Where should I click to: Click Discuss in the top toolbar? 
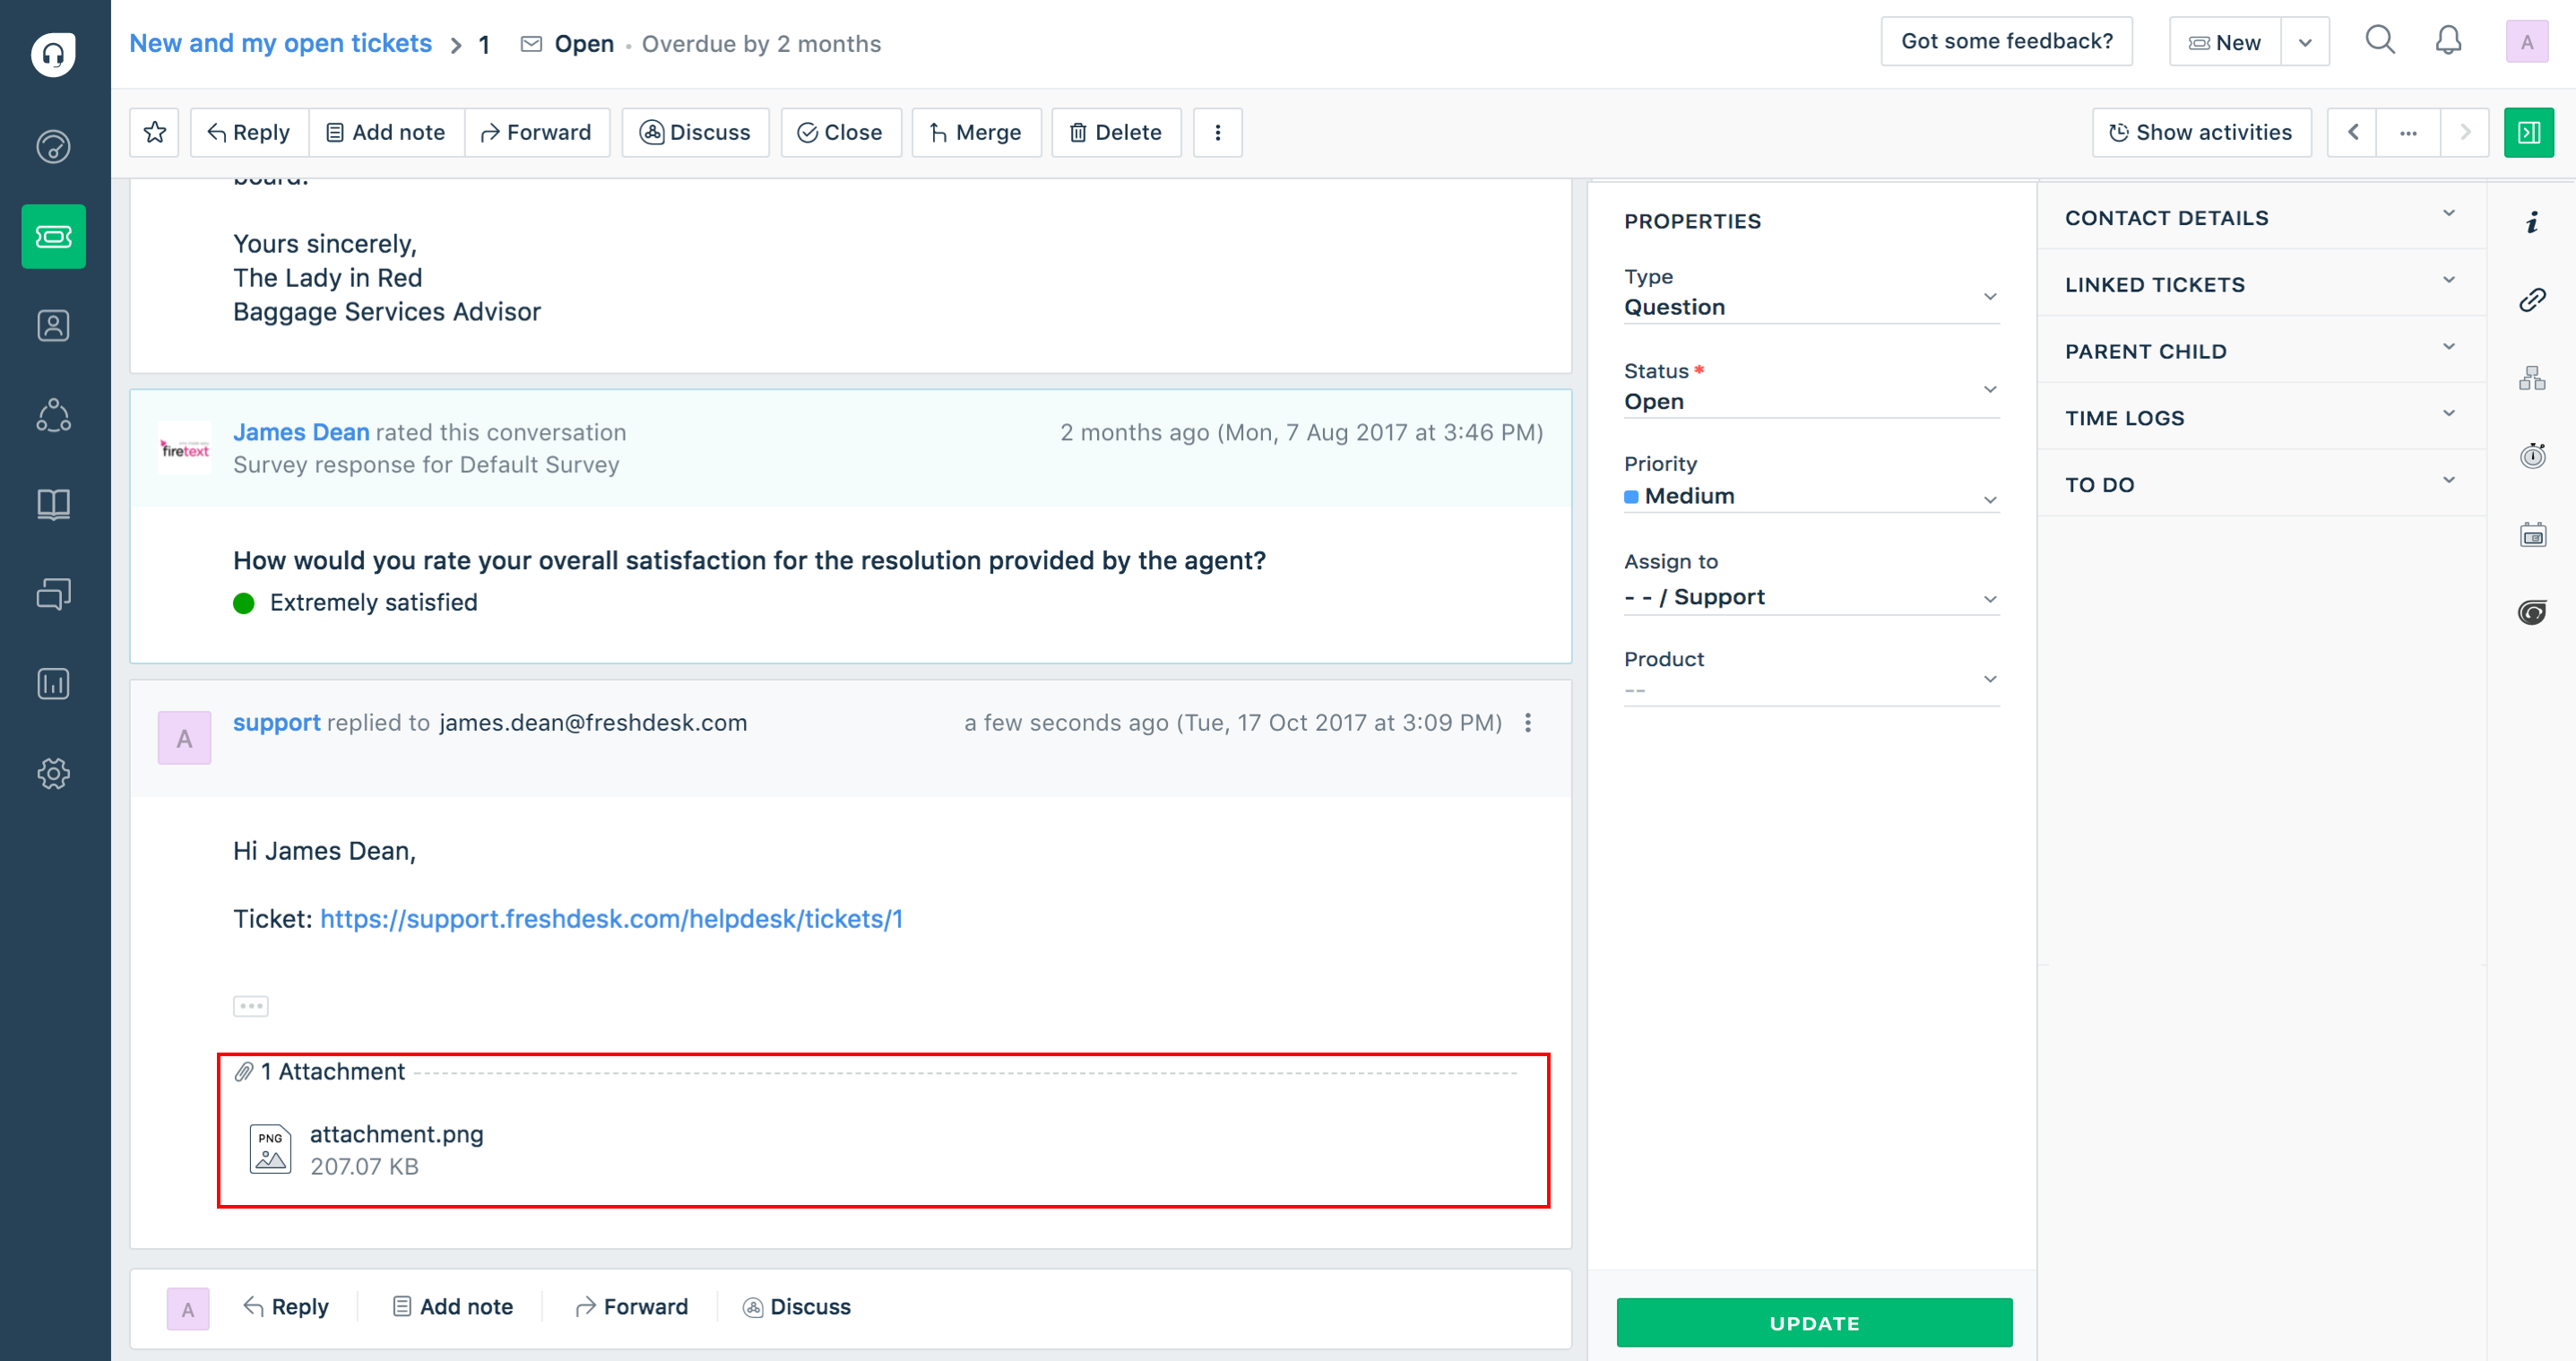coord(696,132)
